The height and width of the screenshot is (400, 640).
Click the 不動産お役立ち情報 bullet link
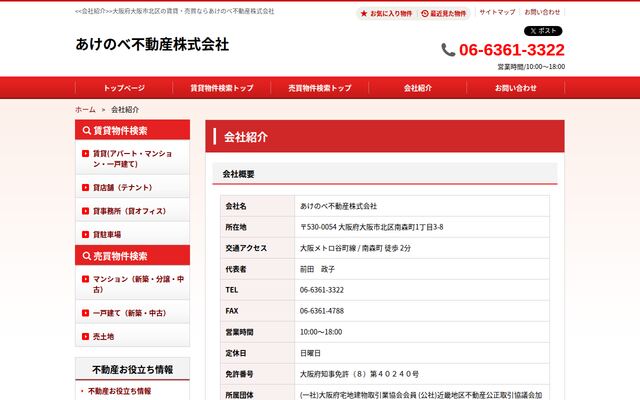[x=120, y=391]
